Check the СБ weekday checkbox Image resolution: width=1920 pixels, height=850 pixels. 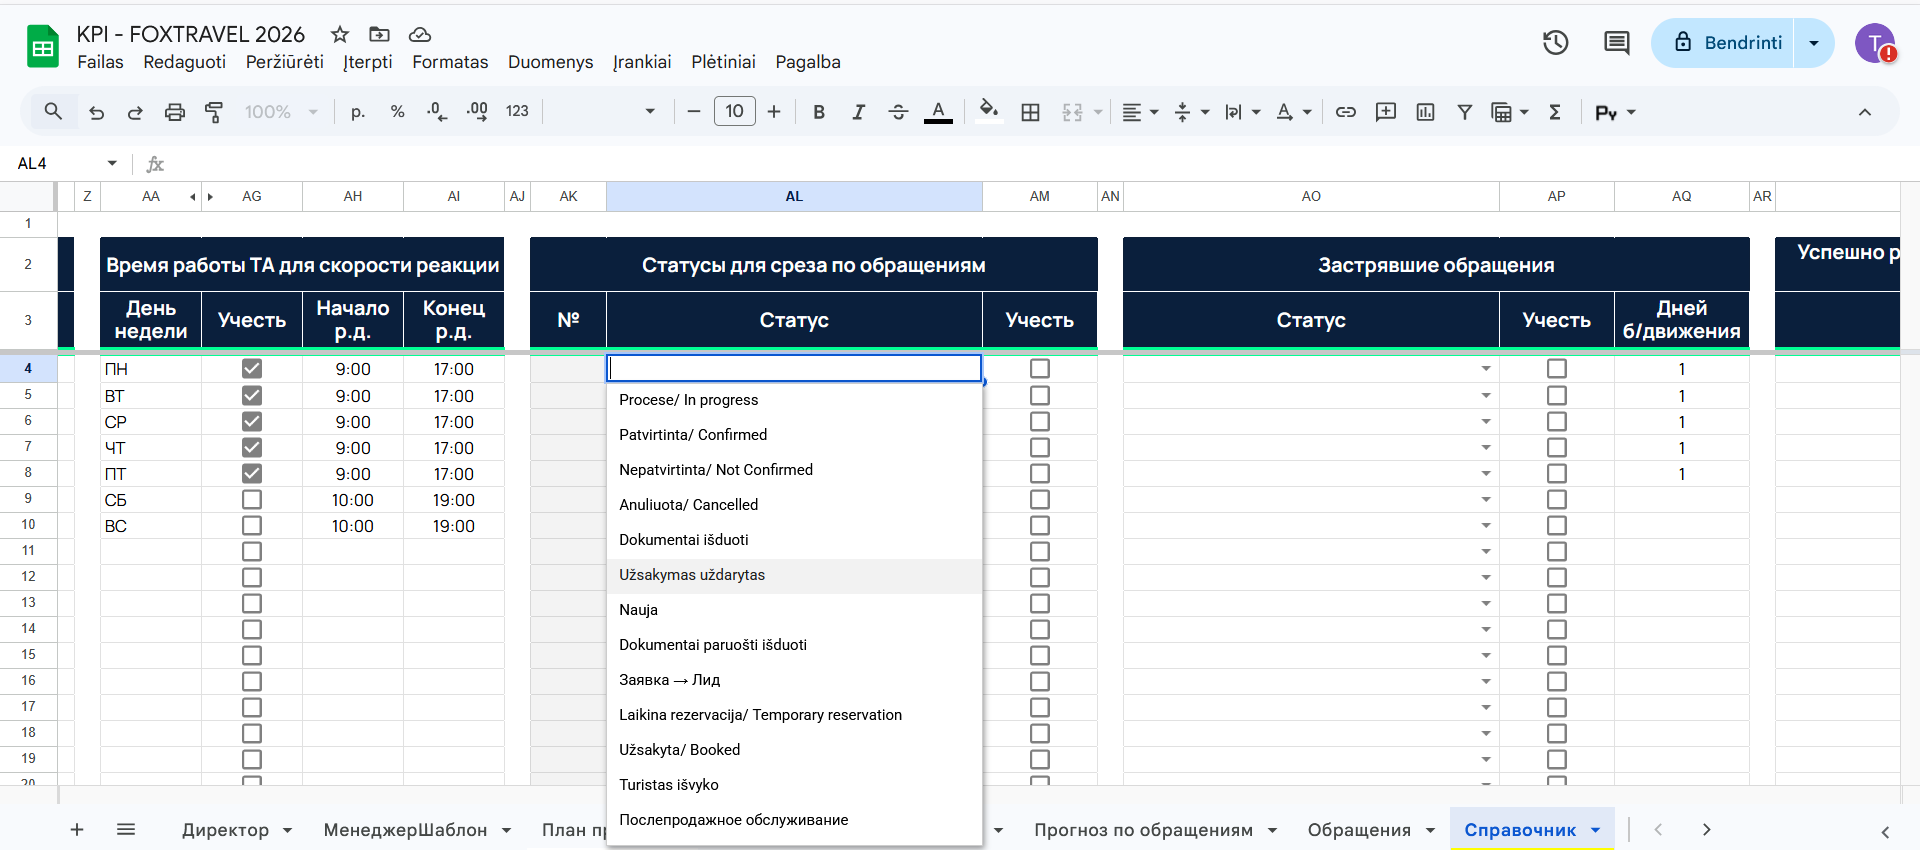tap(252, 500)
